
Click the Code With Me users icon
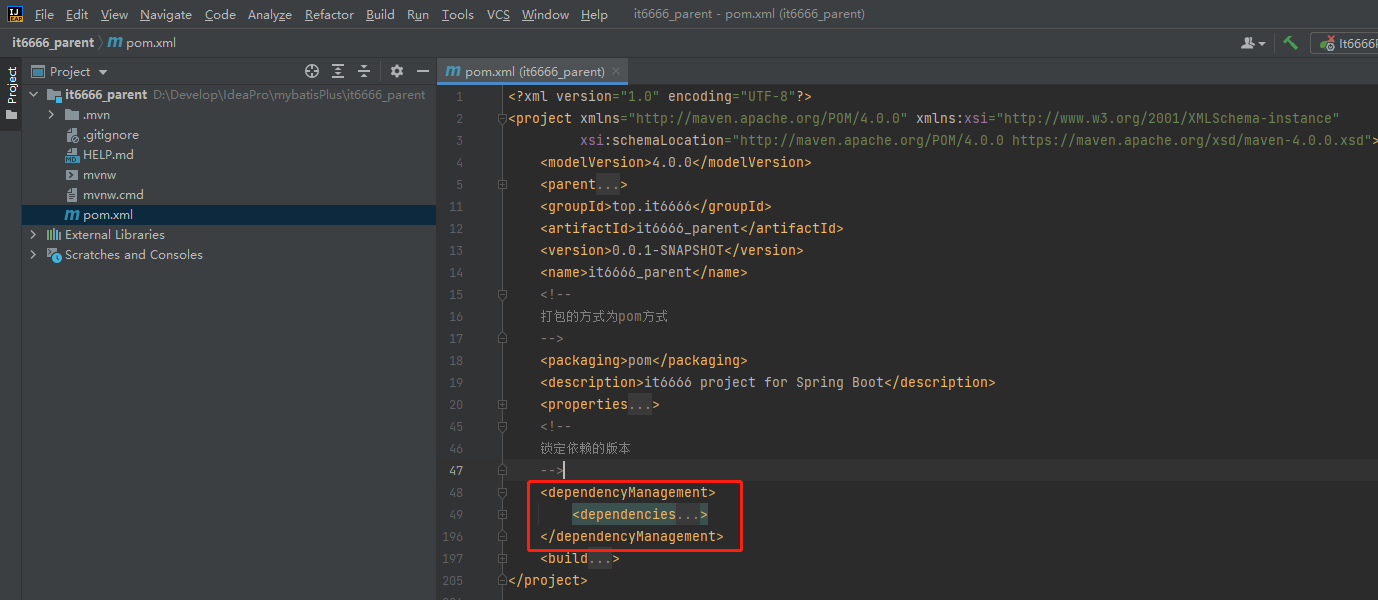click(x=1252, y=43)
